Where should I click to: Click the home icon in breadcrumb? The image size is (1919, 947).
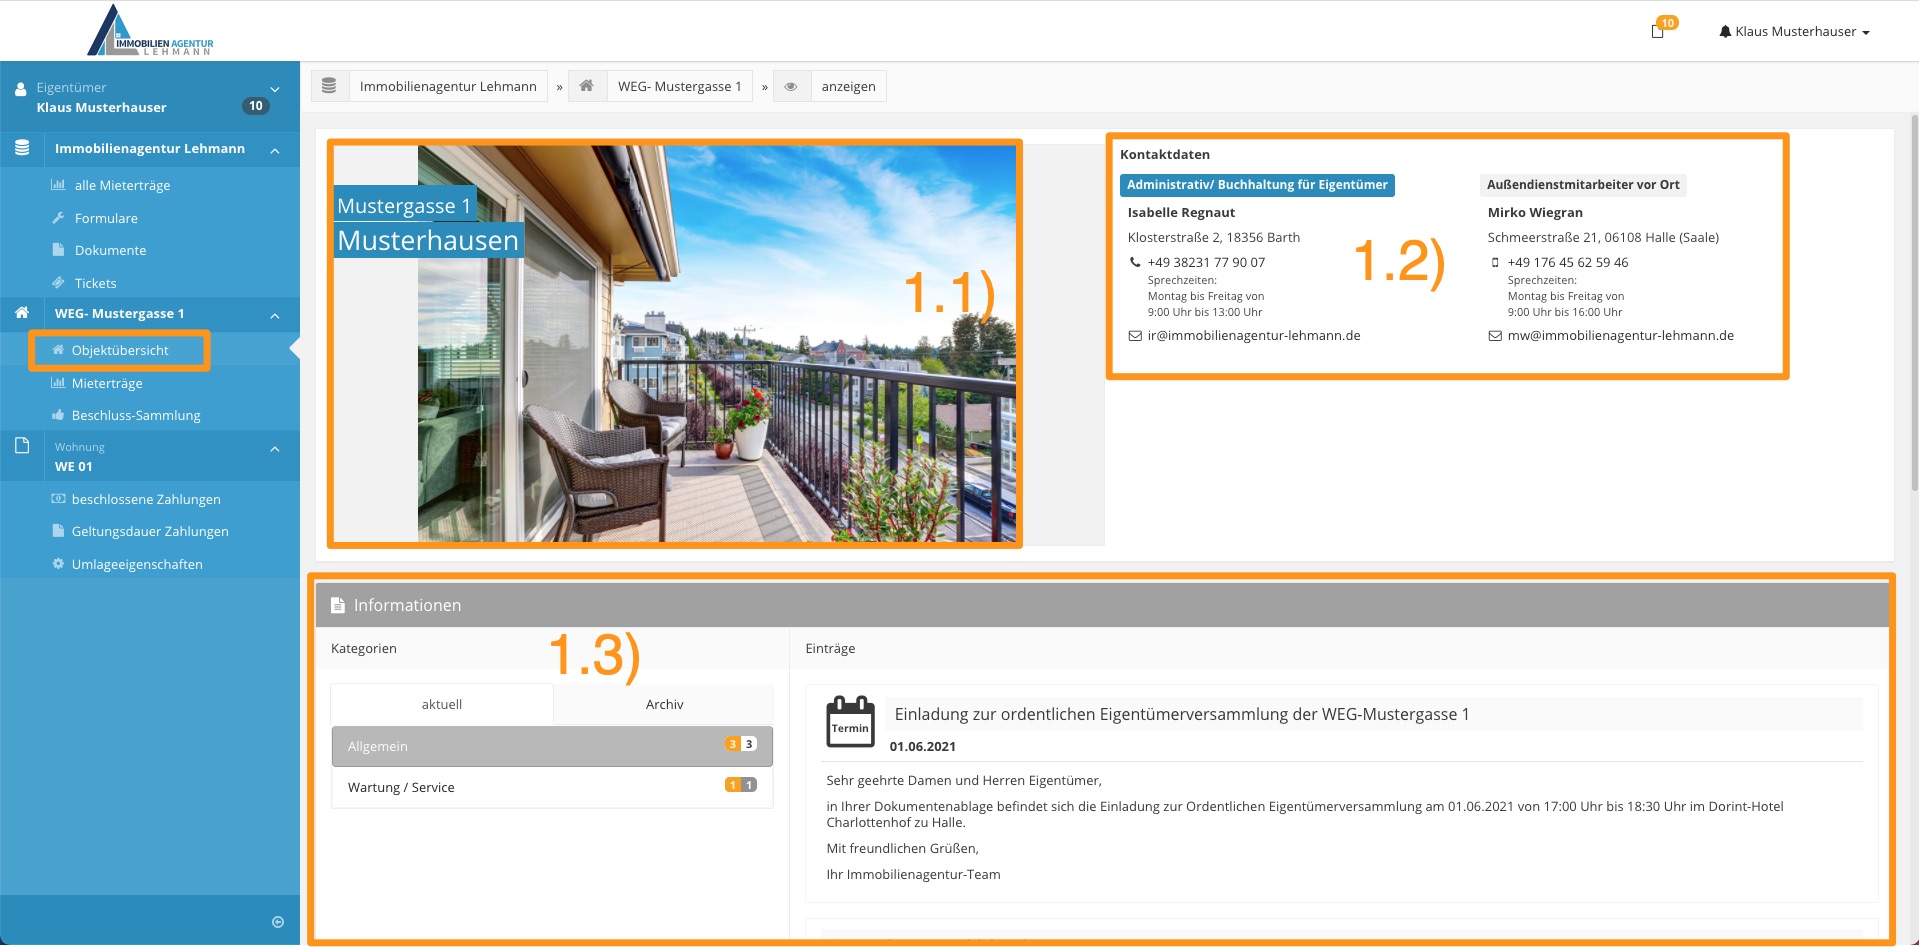click(587, 86)
